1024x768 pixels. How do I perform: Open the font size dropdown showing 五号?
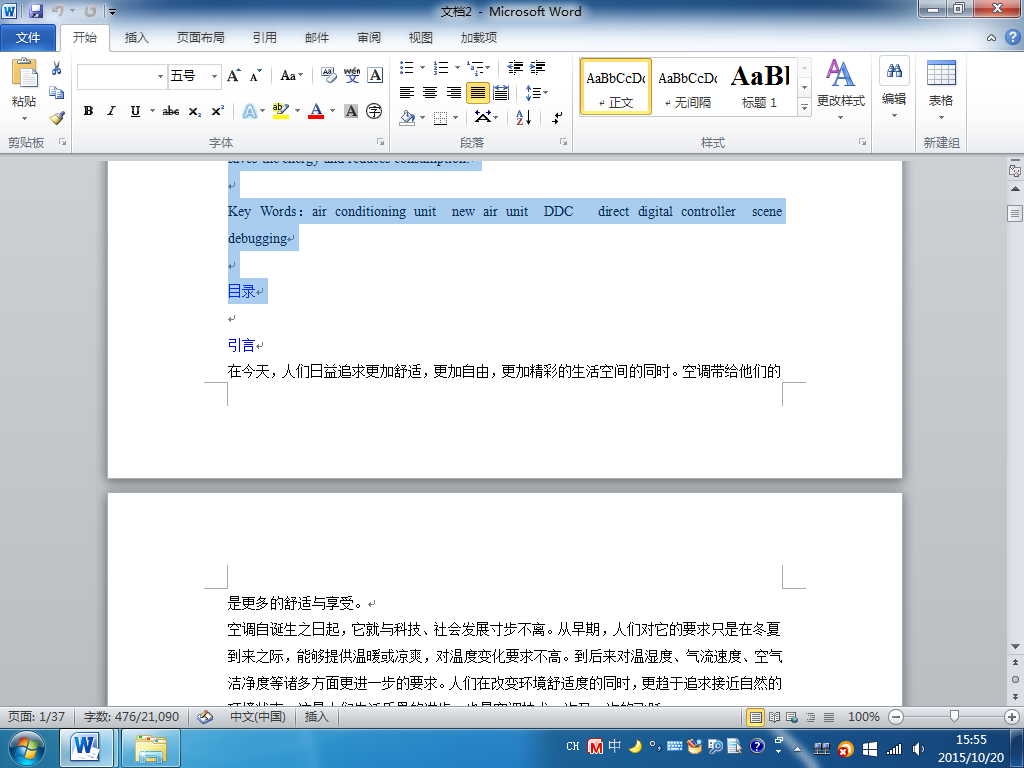click(x=214, y=76)
